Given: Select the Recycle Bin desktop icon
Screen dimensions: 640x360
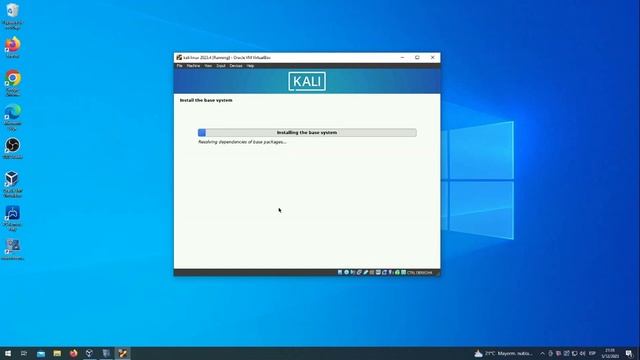Looking at the screenshot, I should (13, 16).
